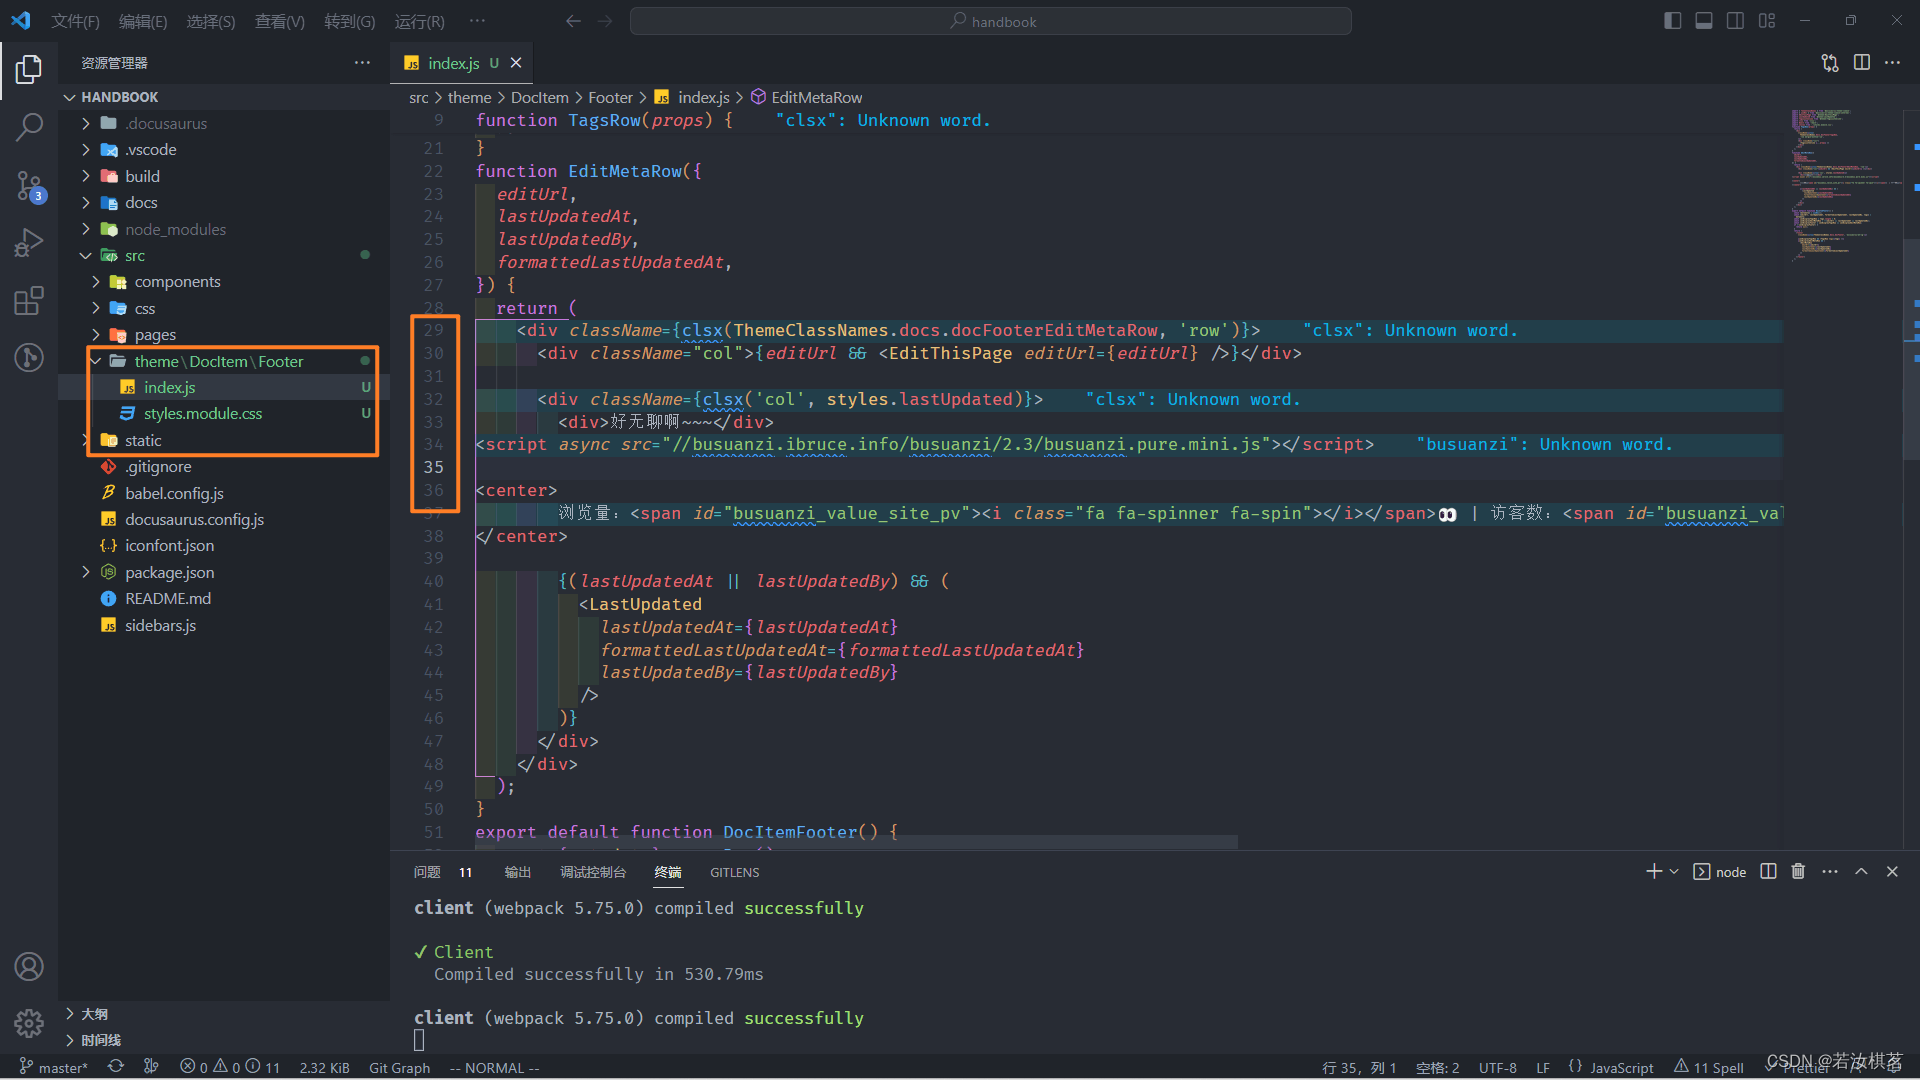
Task: Open the new terminal launch profile dropdown
Action: pos(1674,872)
